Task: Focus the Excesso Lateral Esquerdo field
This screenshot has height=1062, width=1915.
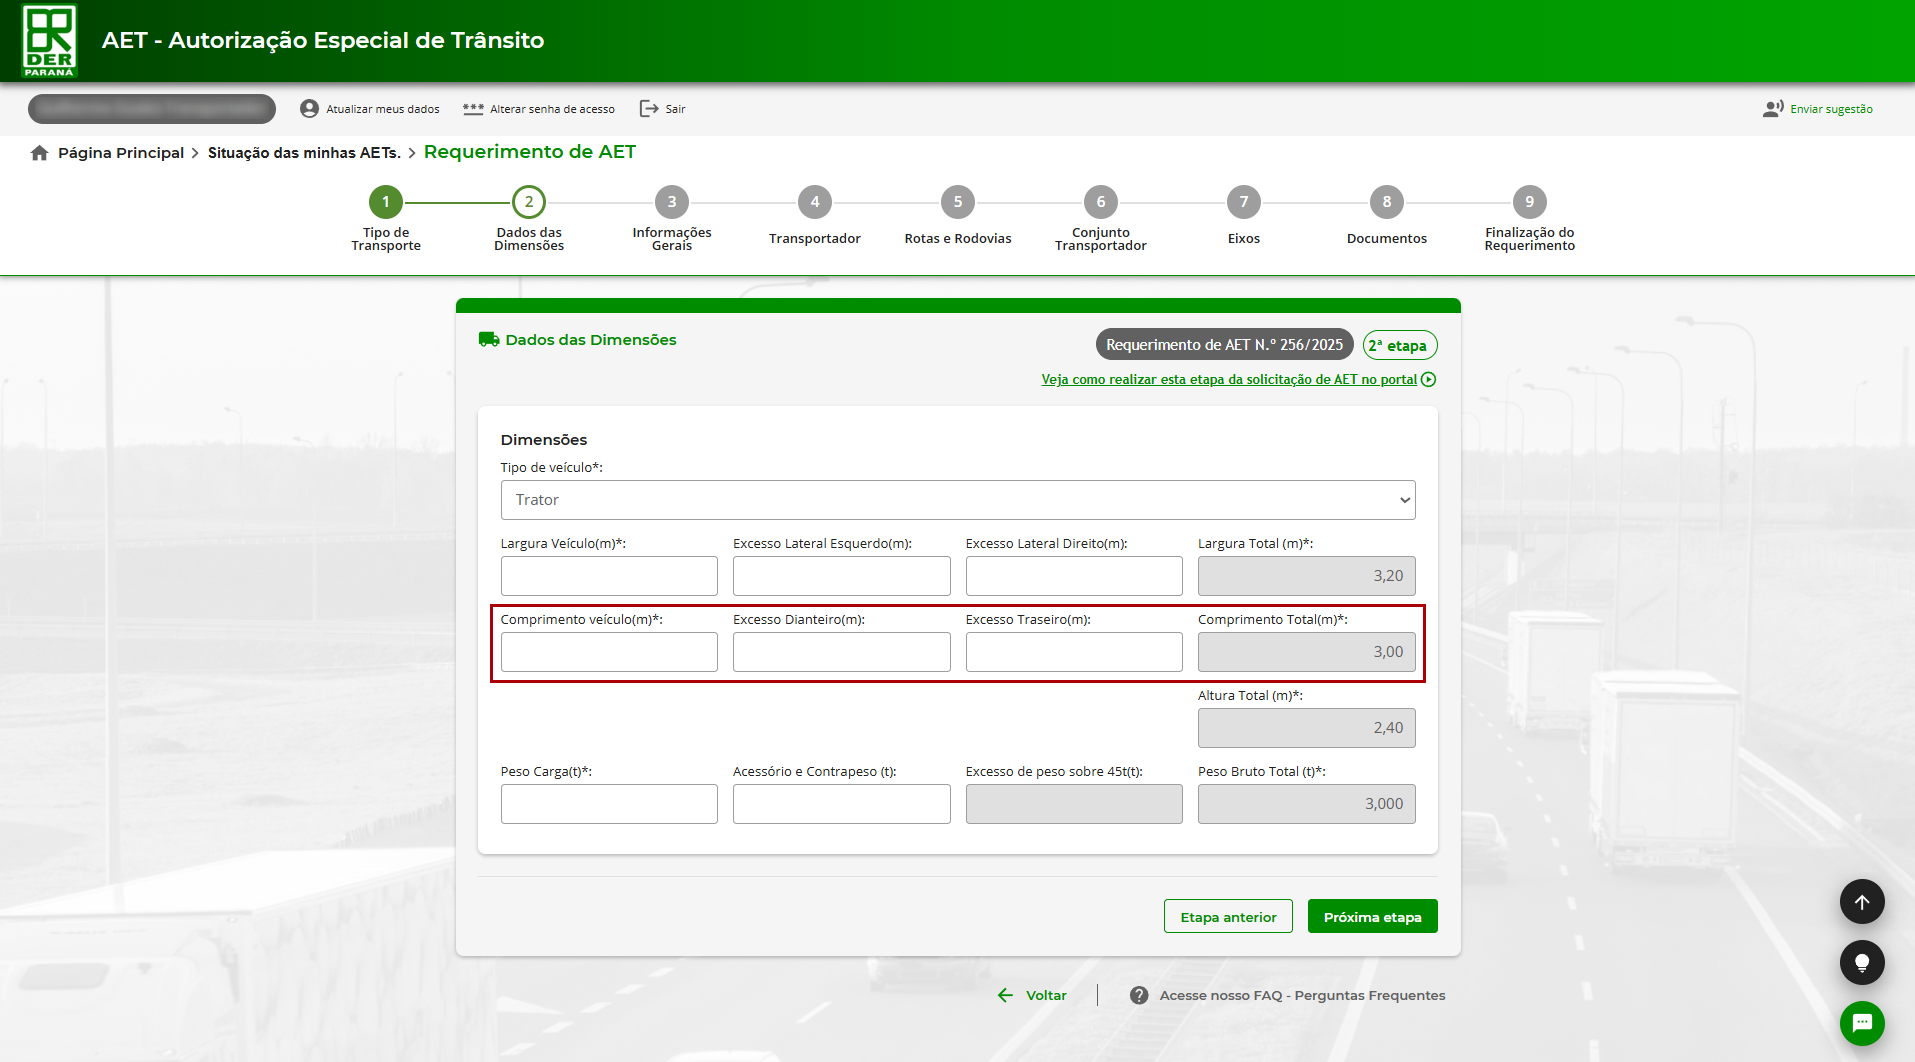Action: 841,576
